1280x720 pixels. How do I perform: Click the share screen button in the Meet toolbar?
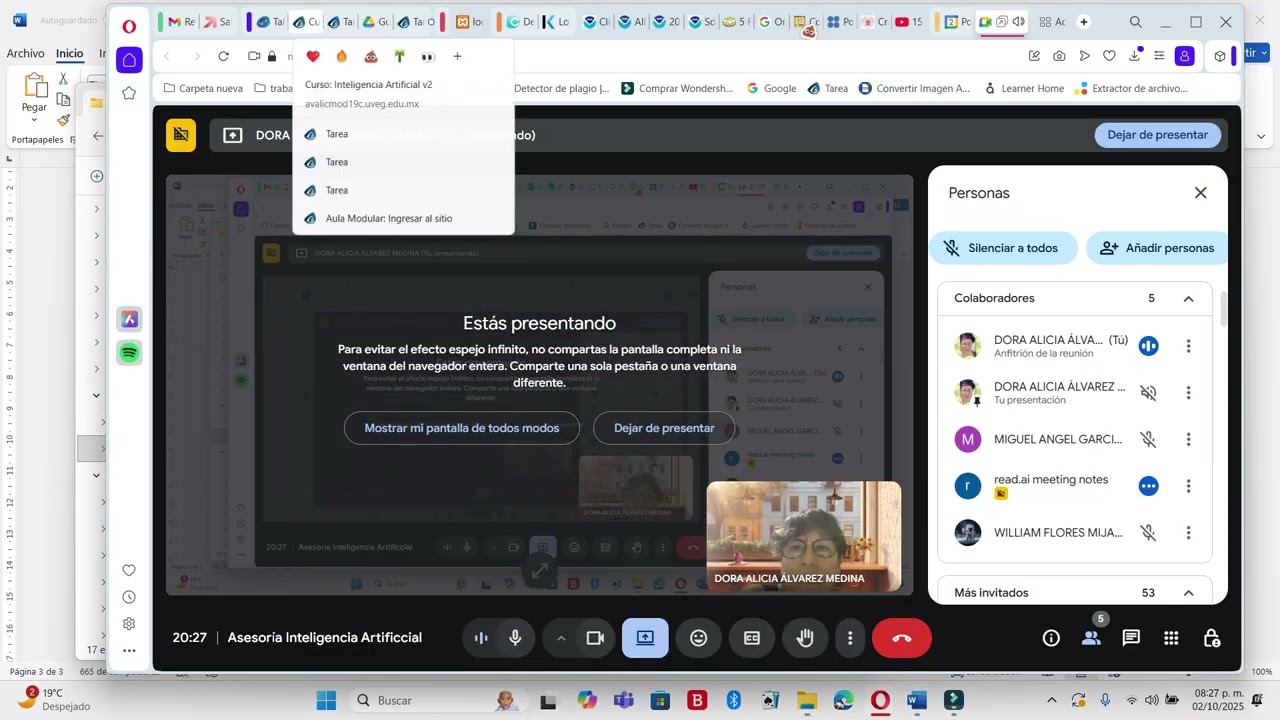point(645,638)
